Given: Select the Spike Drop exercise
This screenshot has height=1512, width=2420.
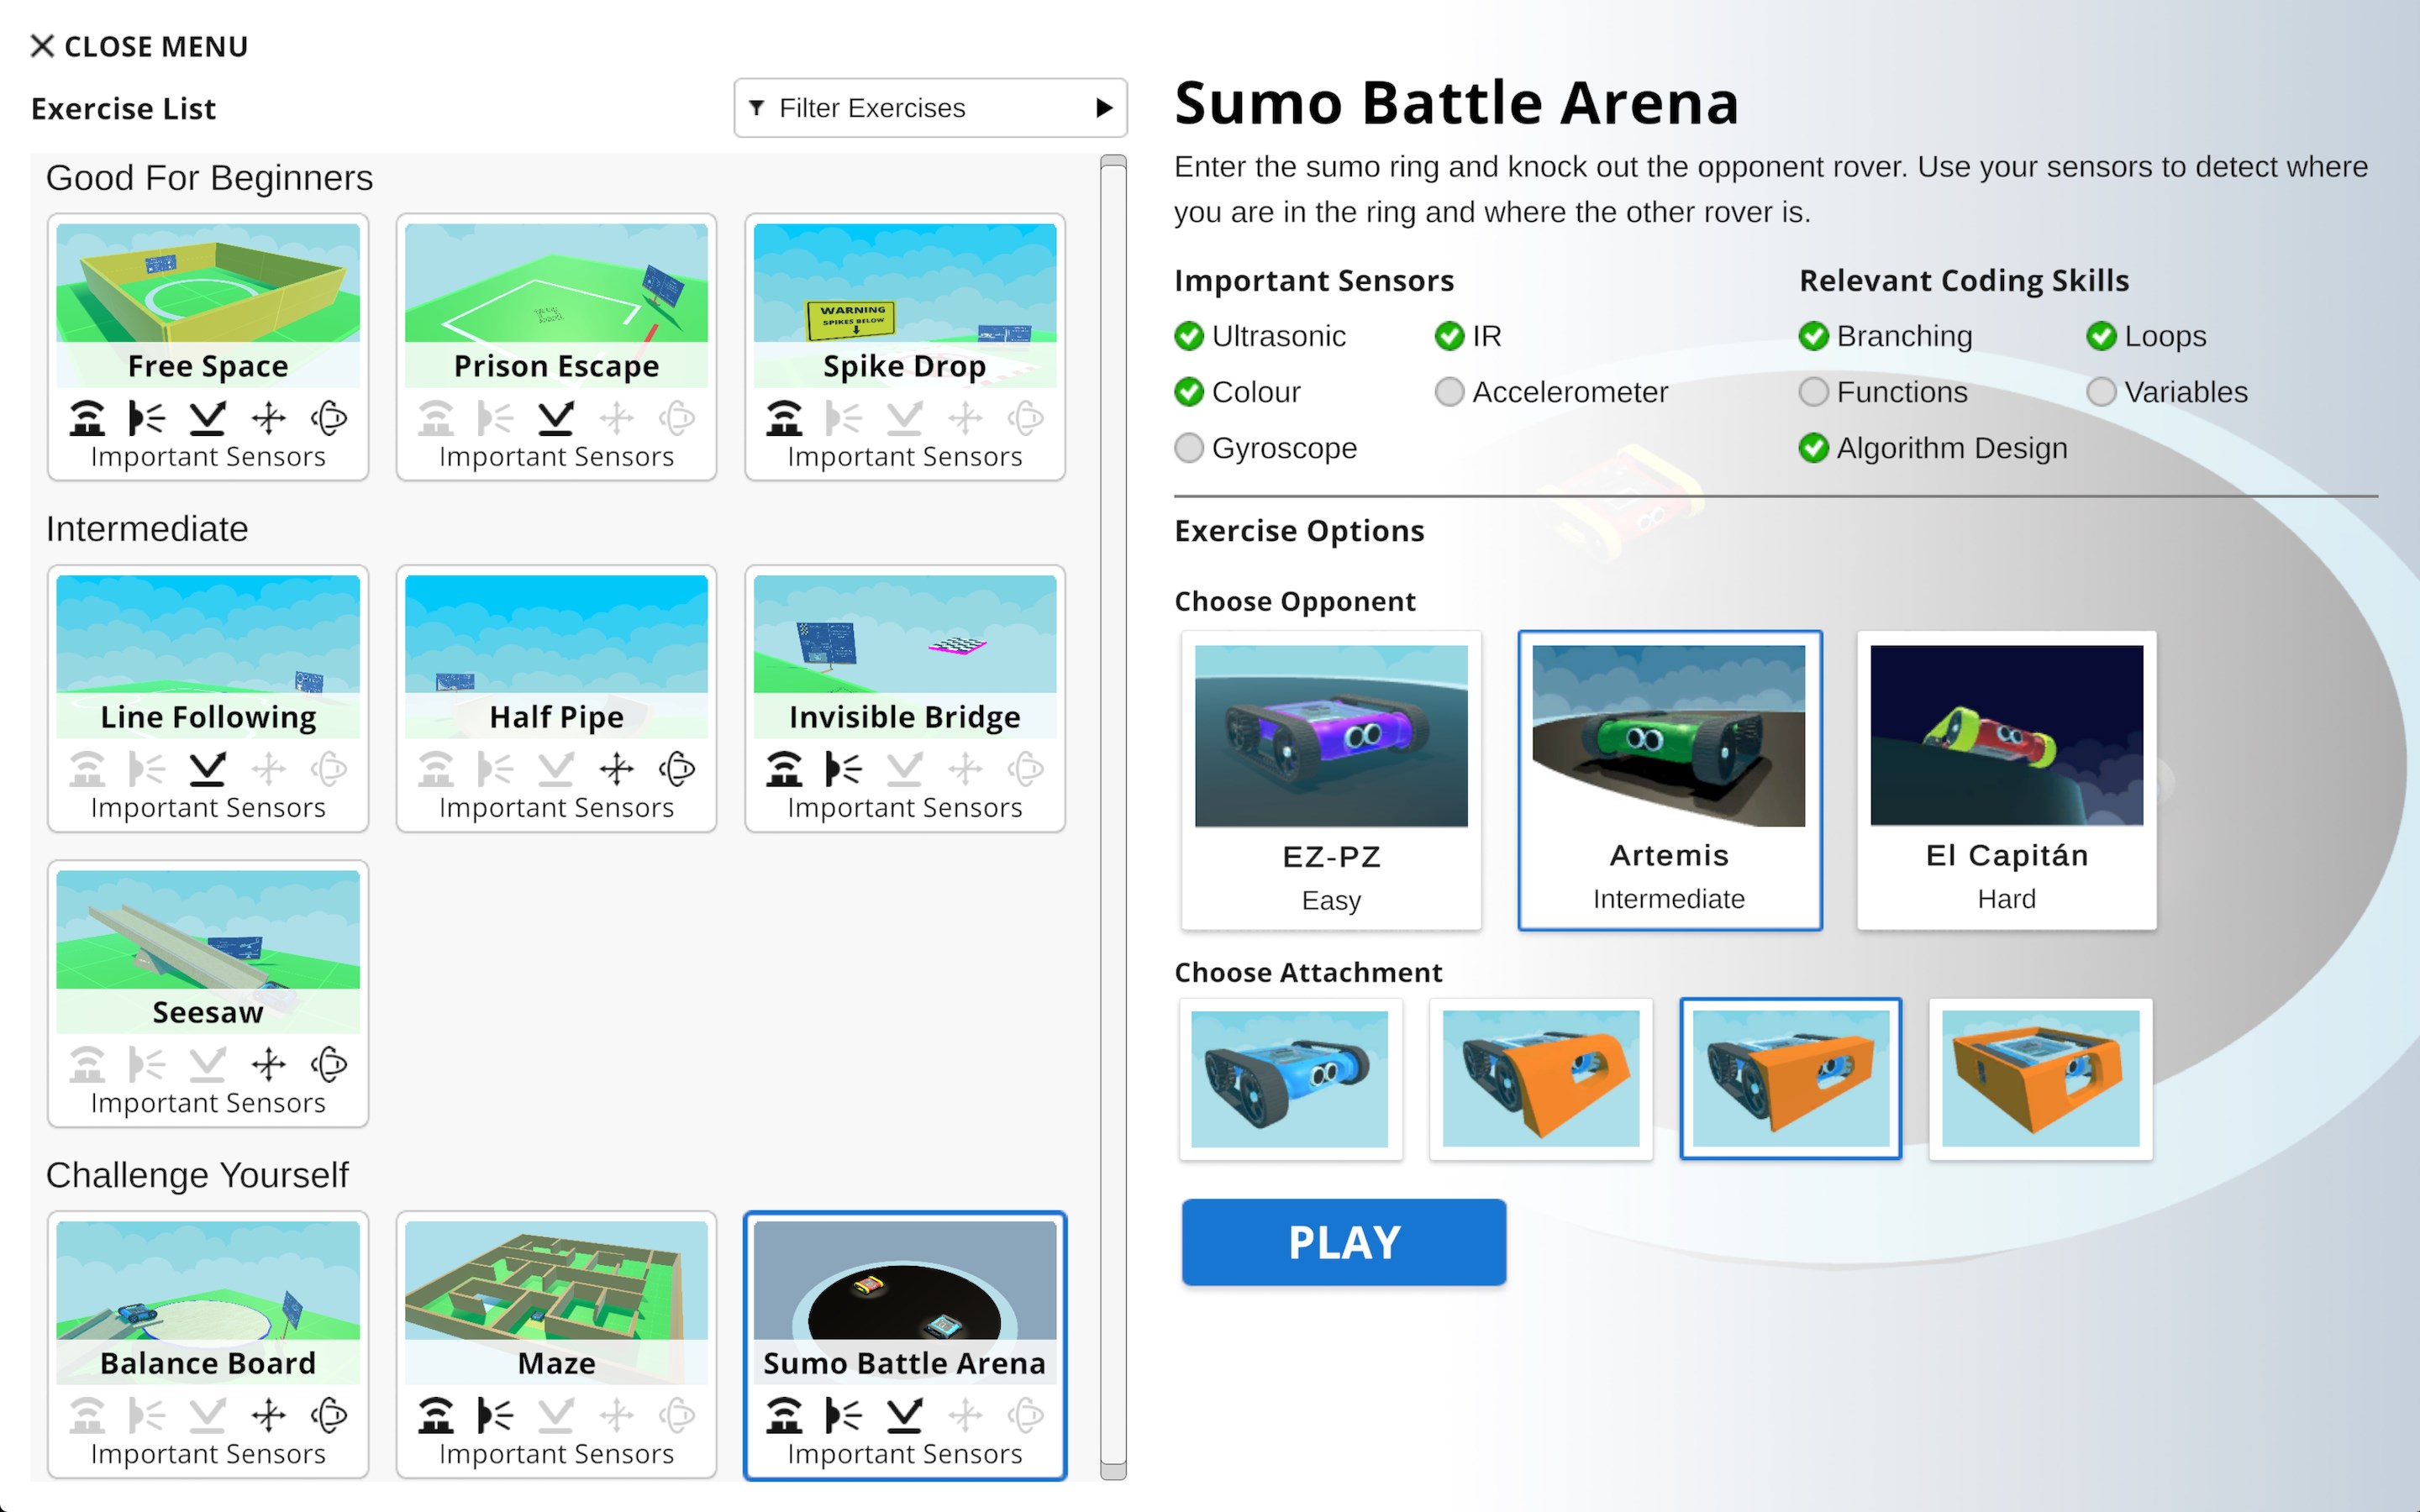Looking at the screenshot, I should (904, 346).
